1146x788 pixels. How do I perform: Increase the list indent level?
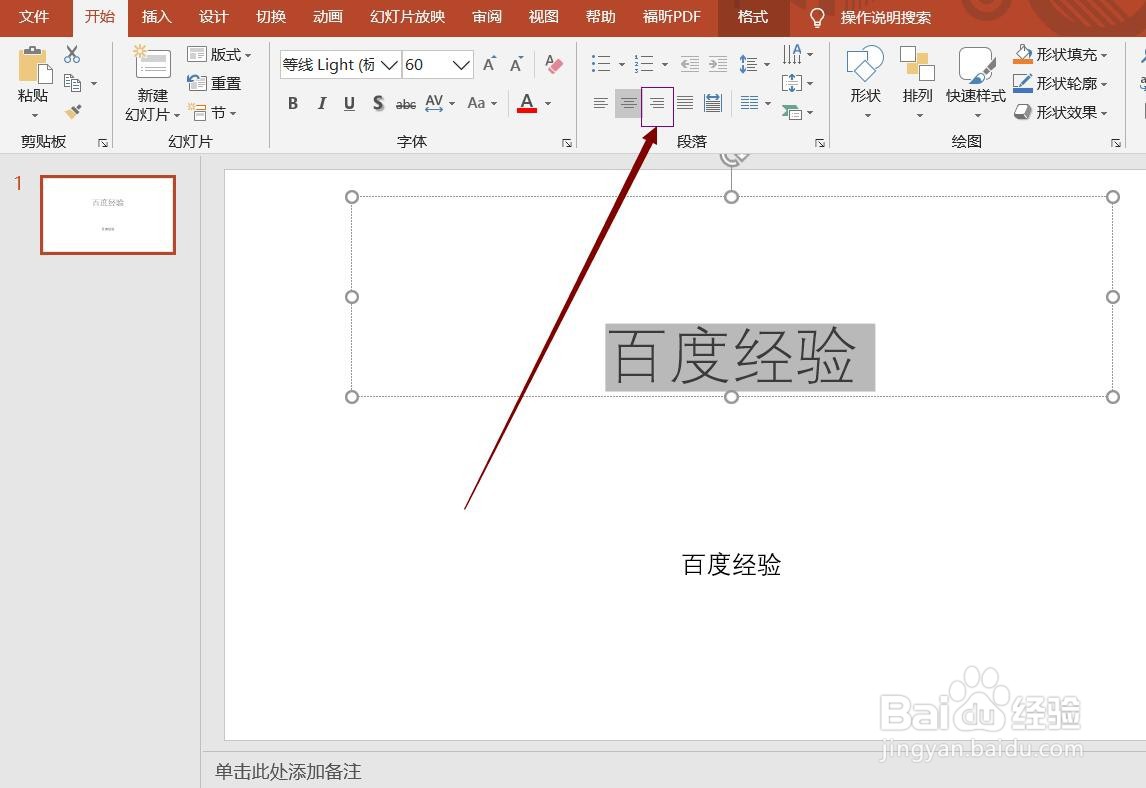click(x=718, y=64)
